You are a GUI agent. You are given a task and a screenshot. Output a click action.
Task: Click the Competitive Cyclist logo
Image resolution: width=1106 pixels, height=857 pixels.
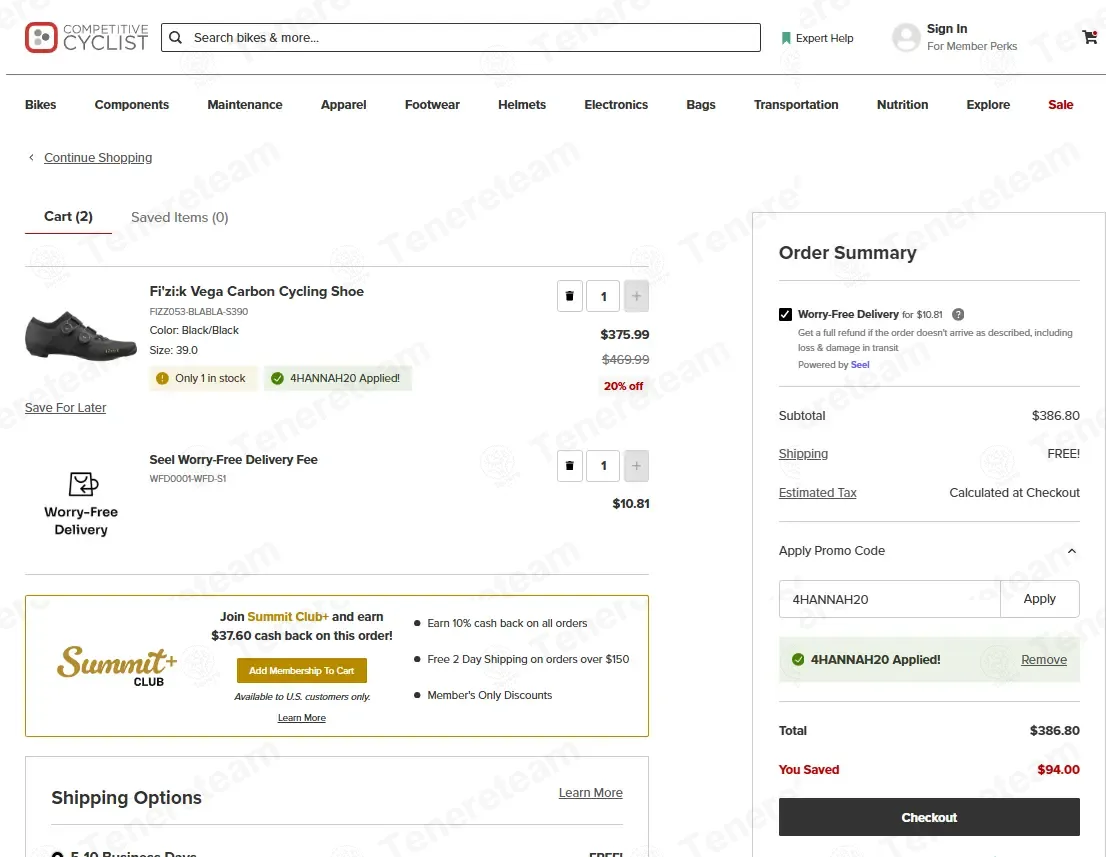86,38
